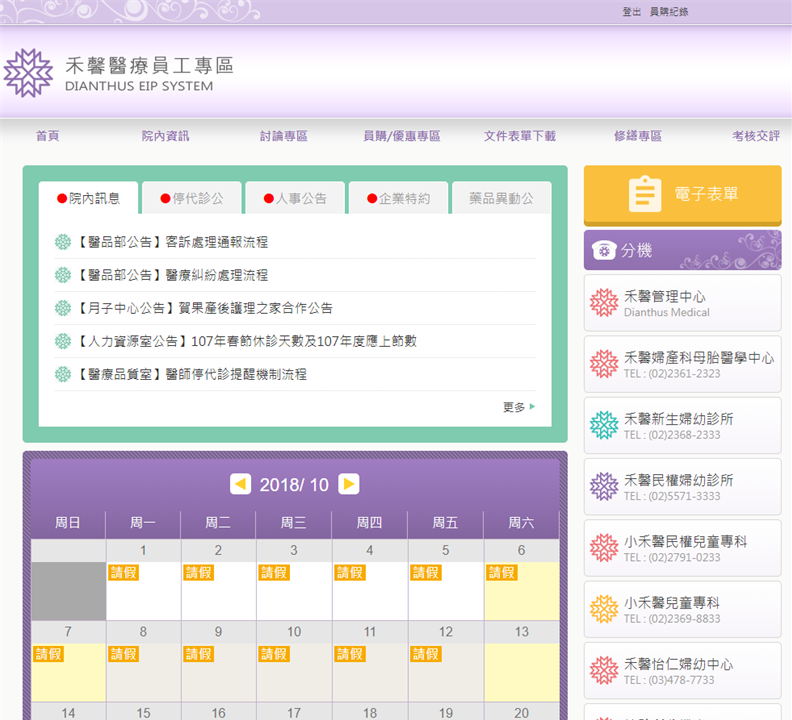
Task: Click flower icon of 禾馨婦產科母胎醫學中心
Action: pos(604,364)
